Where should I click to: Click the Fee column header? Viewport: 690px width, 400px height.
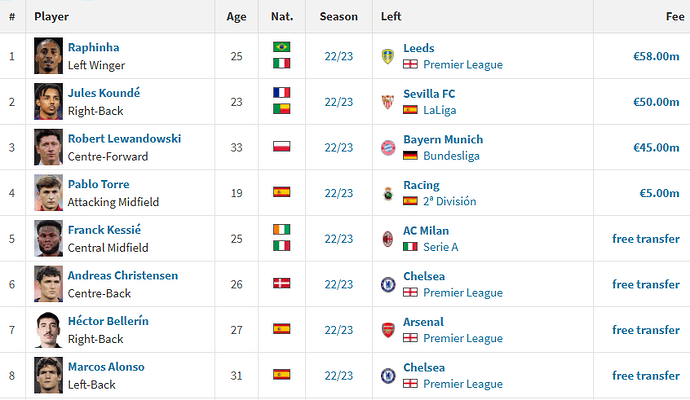pos(675,17)
